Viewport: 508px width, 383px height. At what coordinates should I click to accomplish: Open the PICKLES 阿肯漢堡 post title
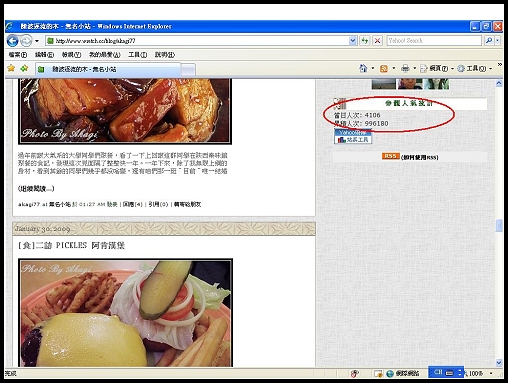click(x=71, y=246)
